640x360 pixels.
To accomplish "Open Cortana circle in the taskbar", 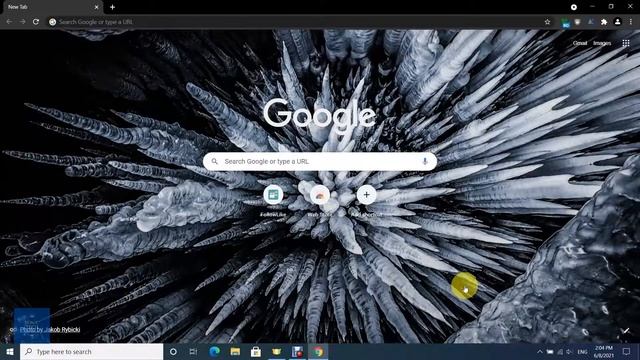I will point(173,351).
